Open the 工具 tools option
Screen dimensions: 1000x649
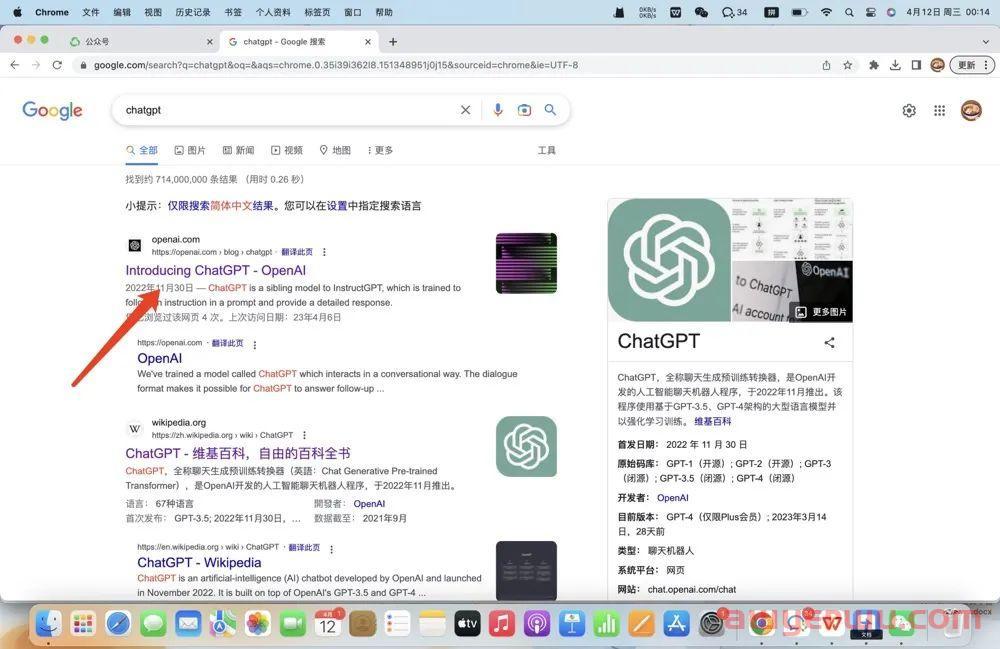(547, 150)
